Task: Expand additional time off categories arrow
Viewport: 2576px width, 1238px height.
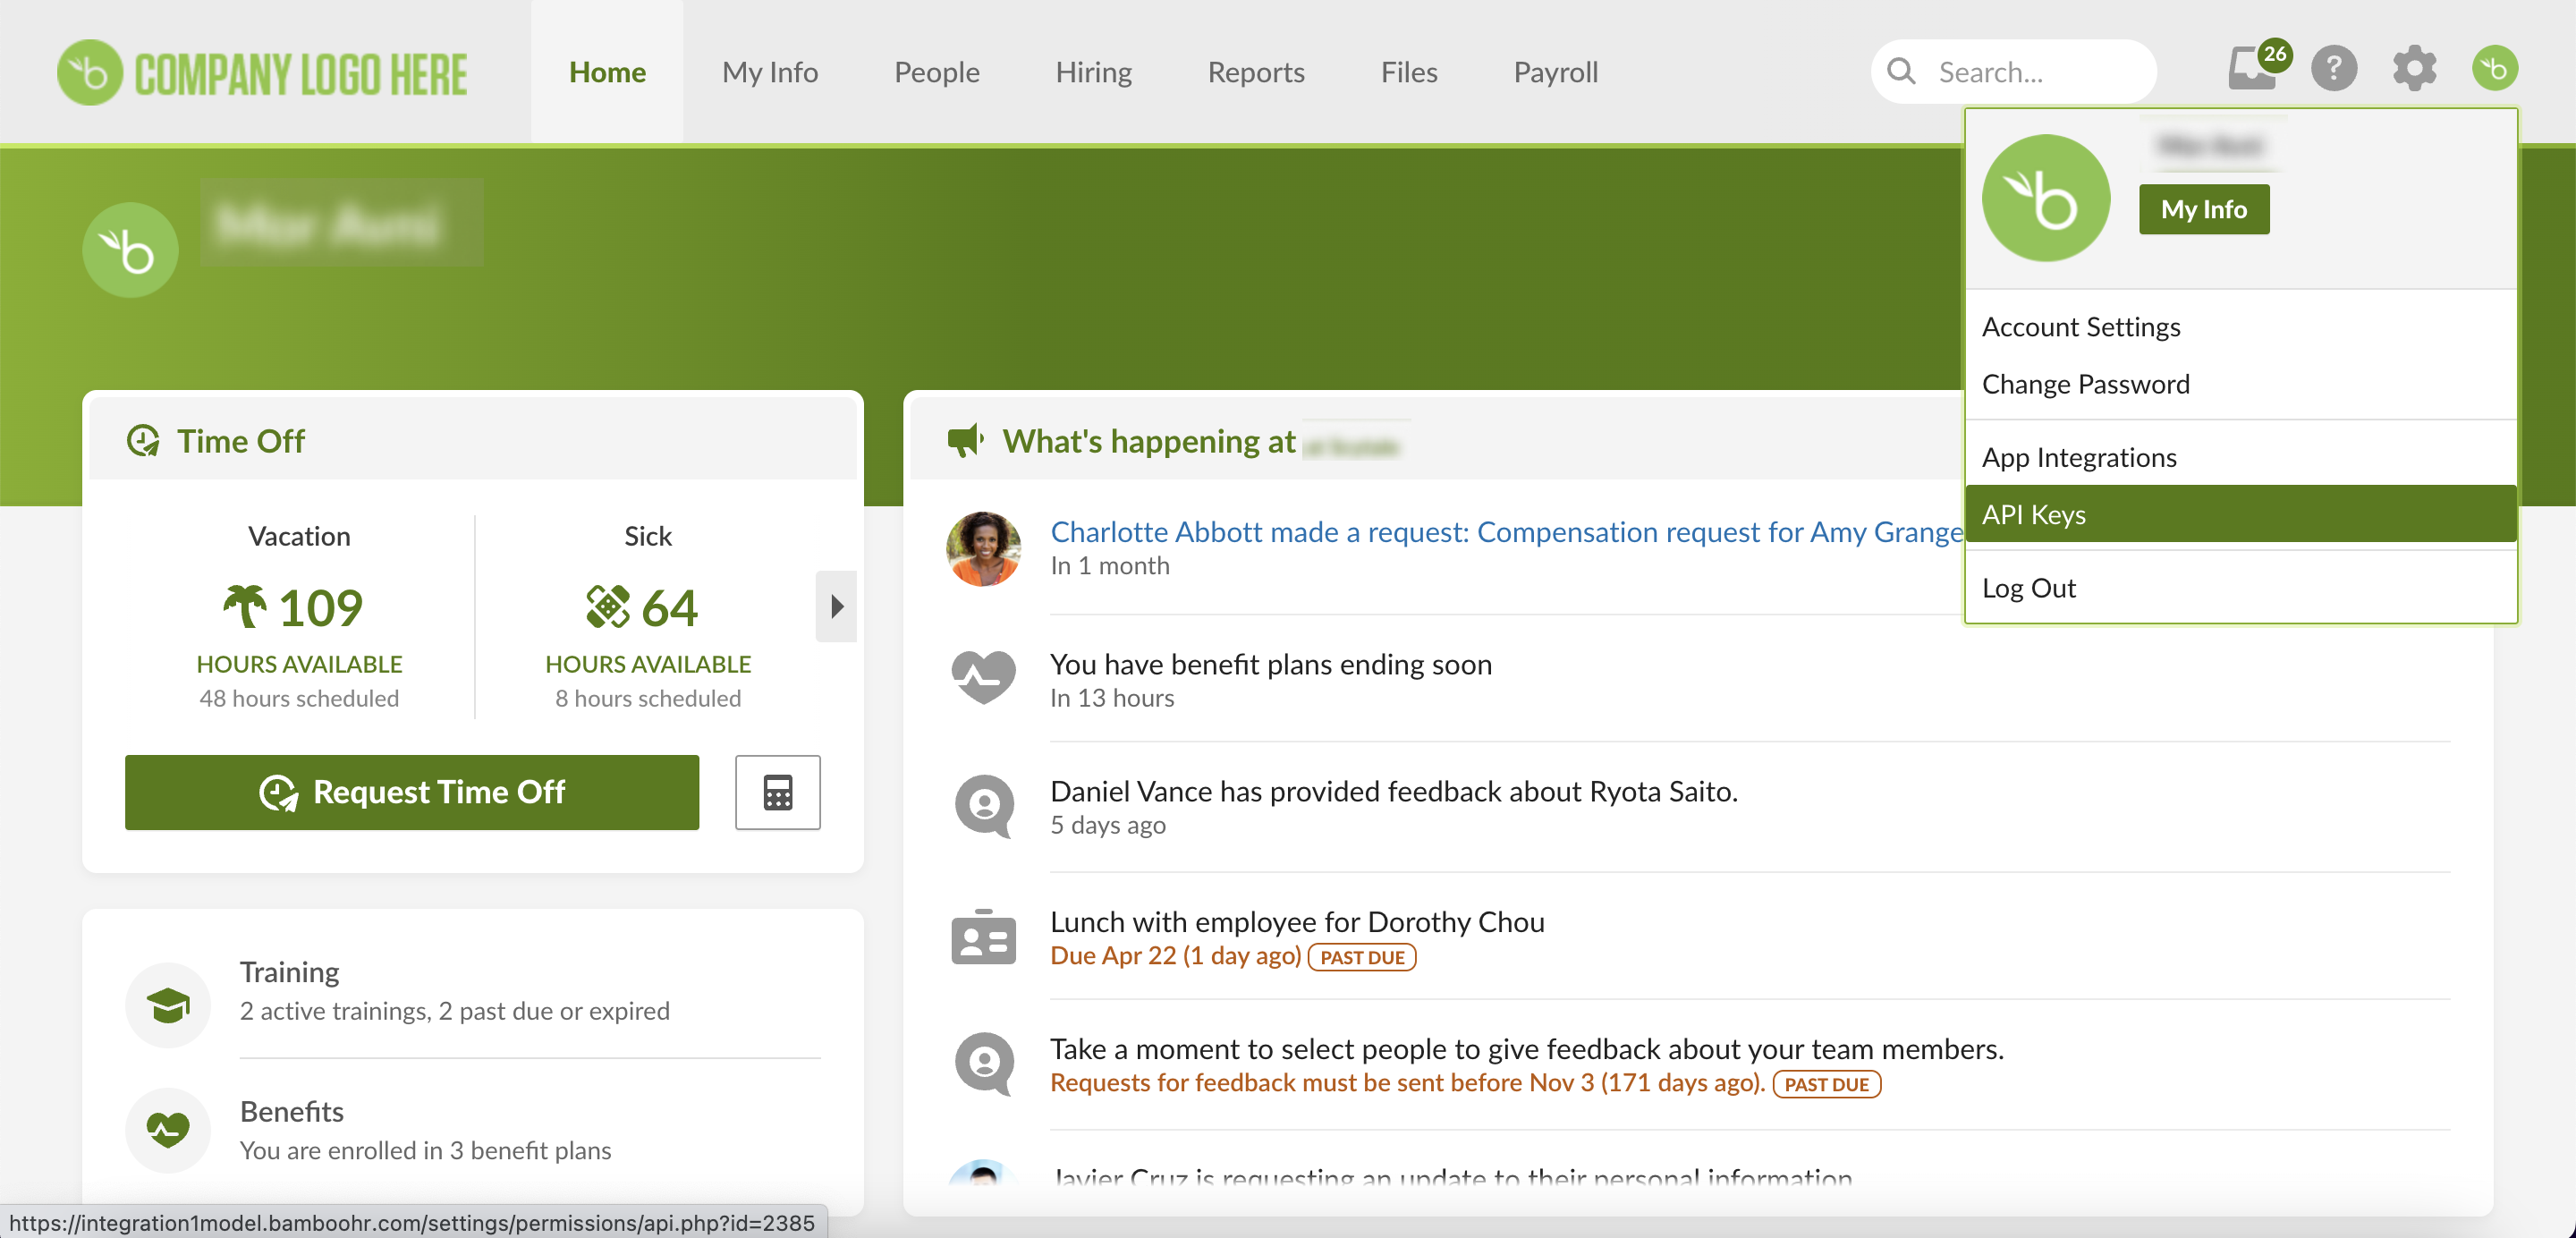Action: coord(836,606)
